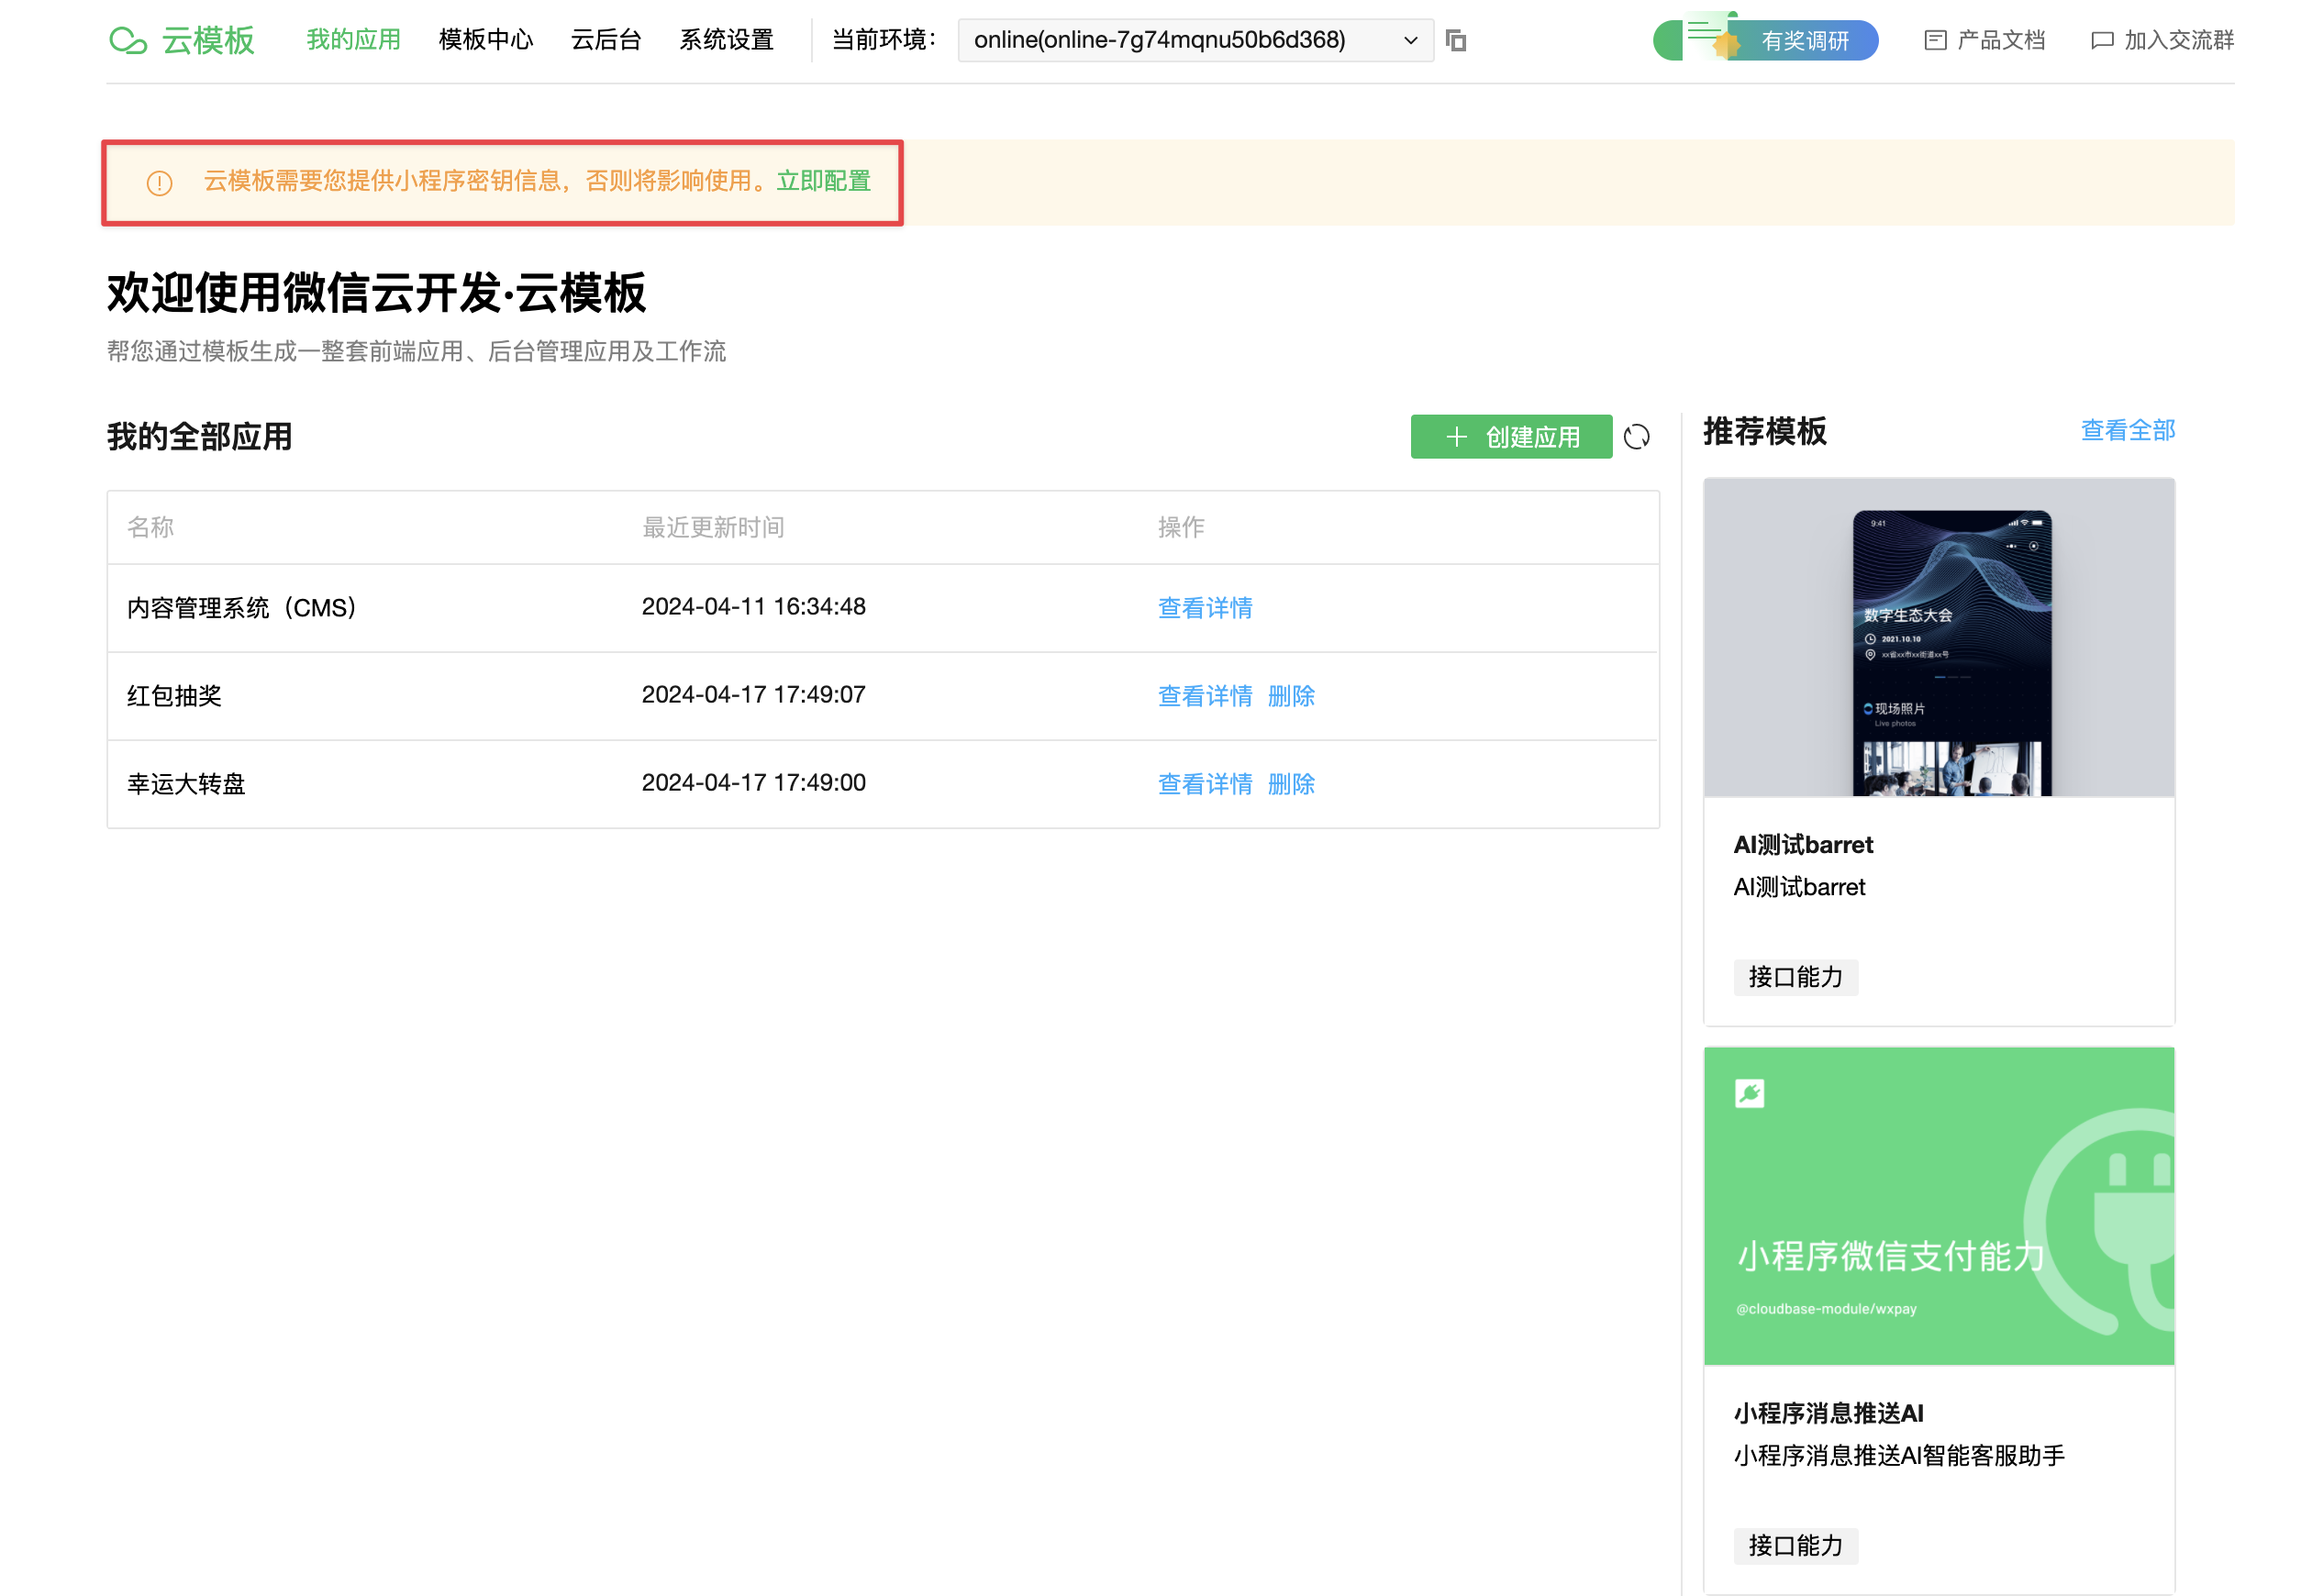Open the 云后台 tab
Screen dimensions: 2301x1596
(605, 40)
